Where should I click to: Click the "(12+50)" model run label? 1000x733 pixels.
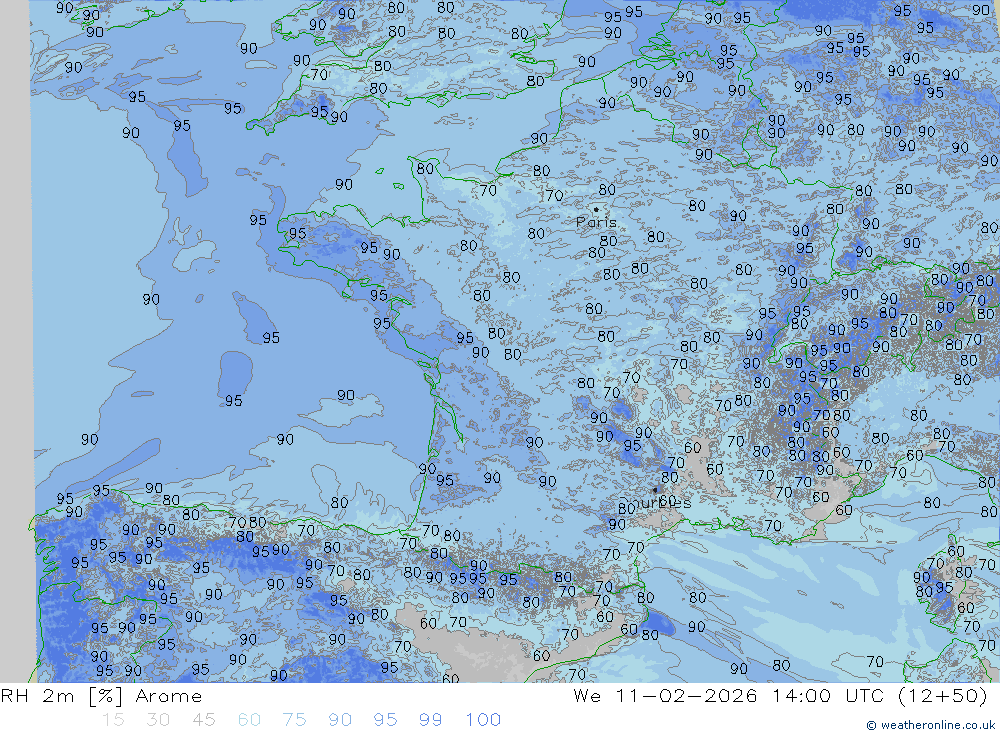(943, 696)
